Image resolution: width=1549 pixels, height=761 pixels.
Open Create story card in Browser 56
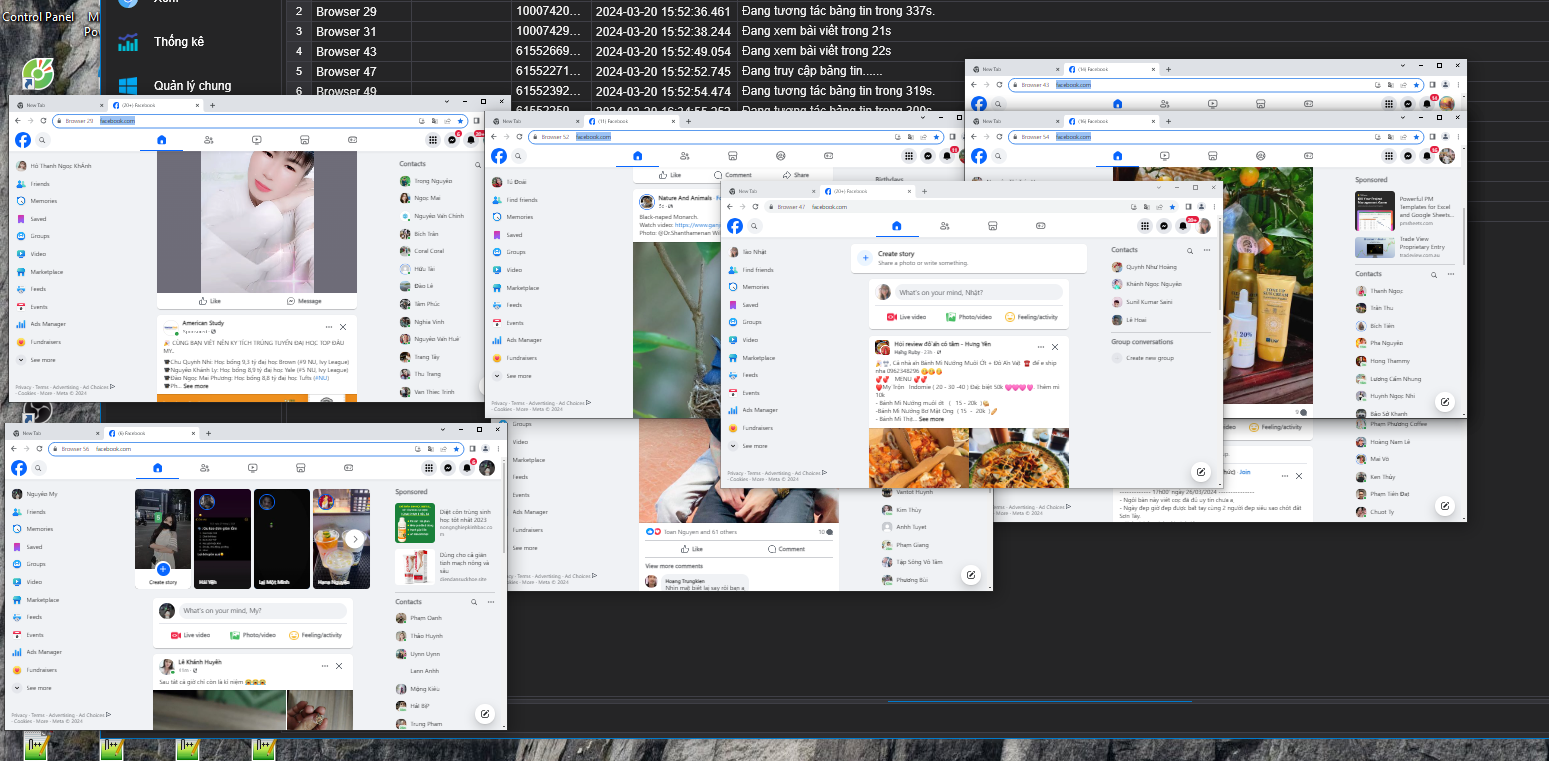163,539
